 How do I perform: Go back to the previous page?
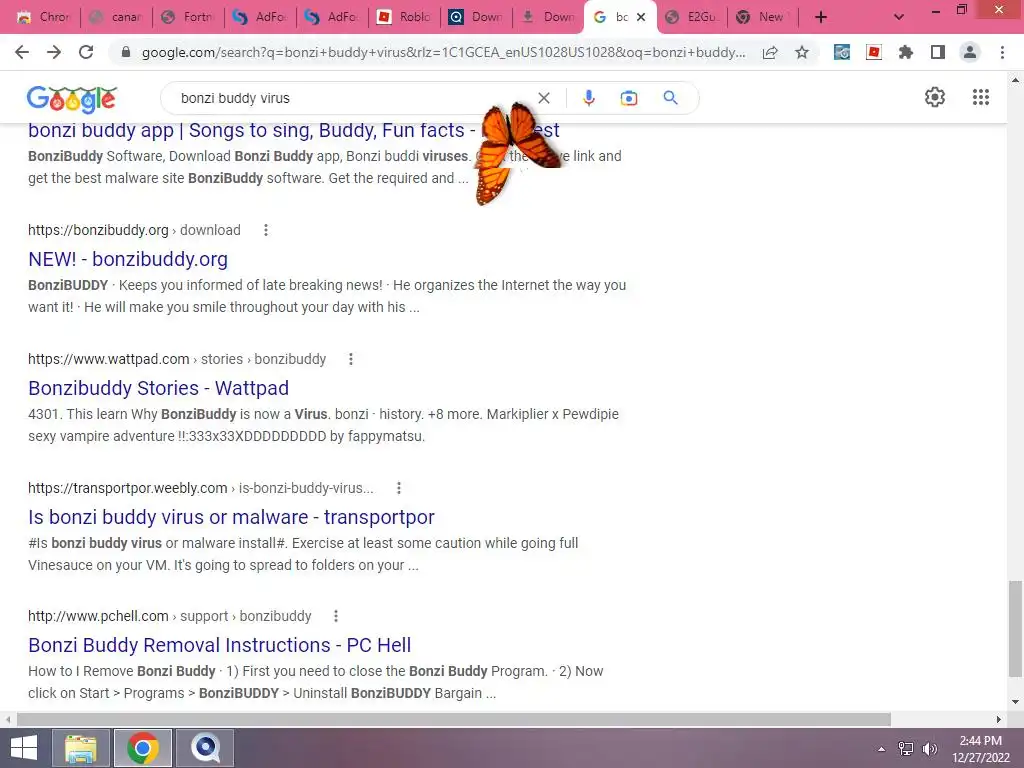(22, 52)
